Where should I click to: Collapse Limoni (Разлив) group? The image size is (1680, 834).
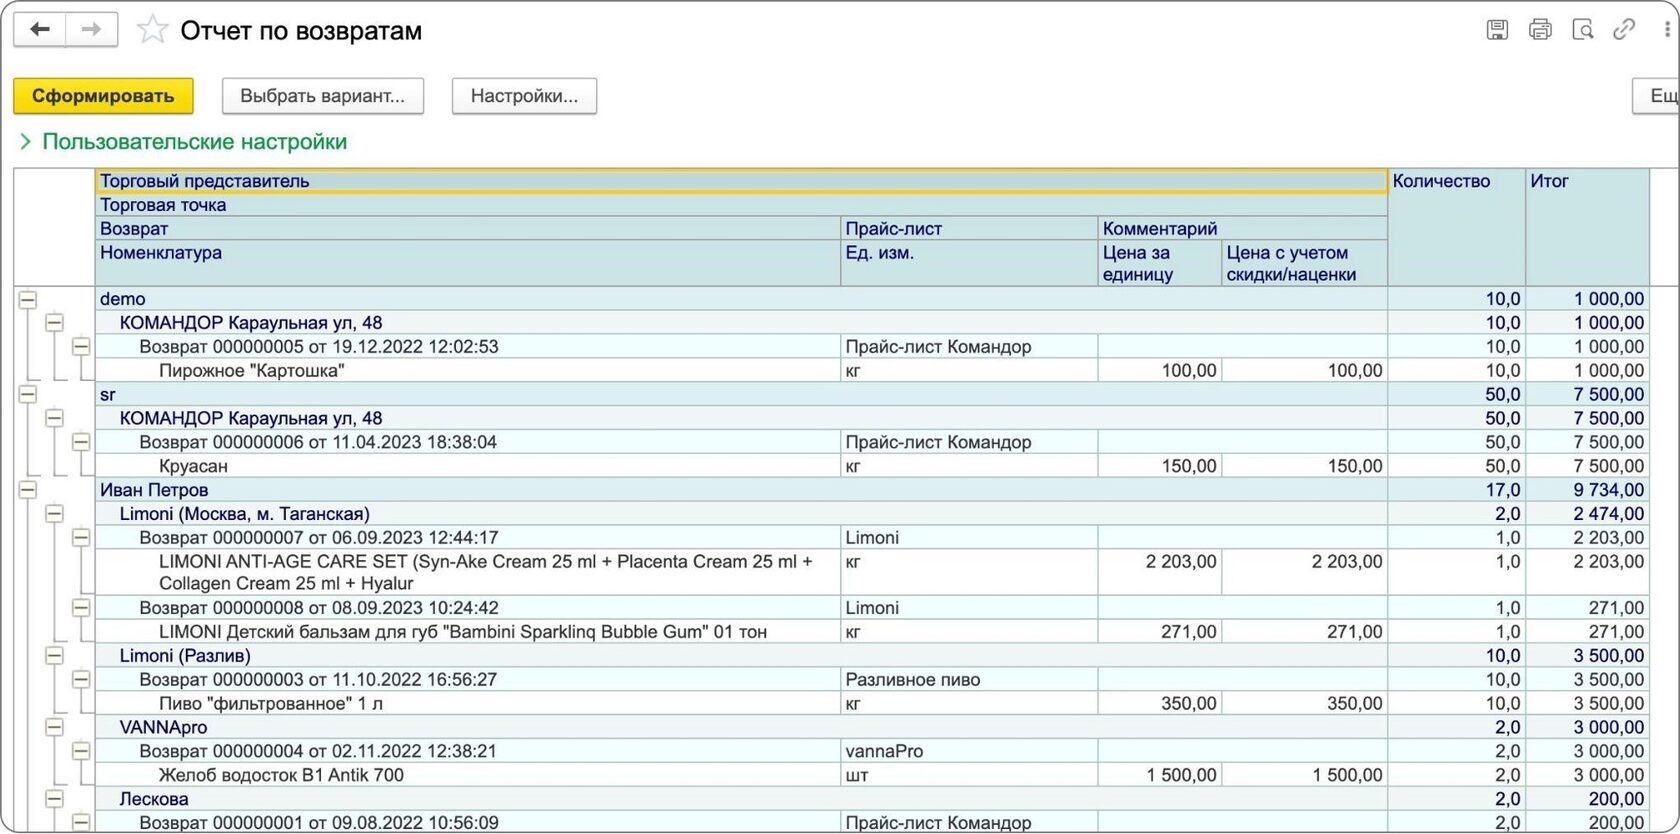(x=54, y=656)
